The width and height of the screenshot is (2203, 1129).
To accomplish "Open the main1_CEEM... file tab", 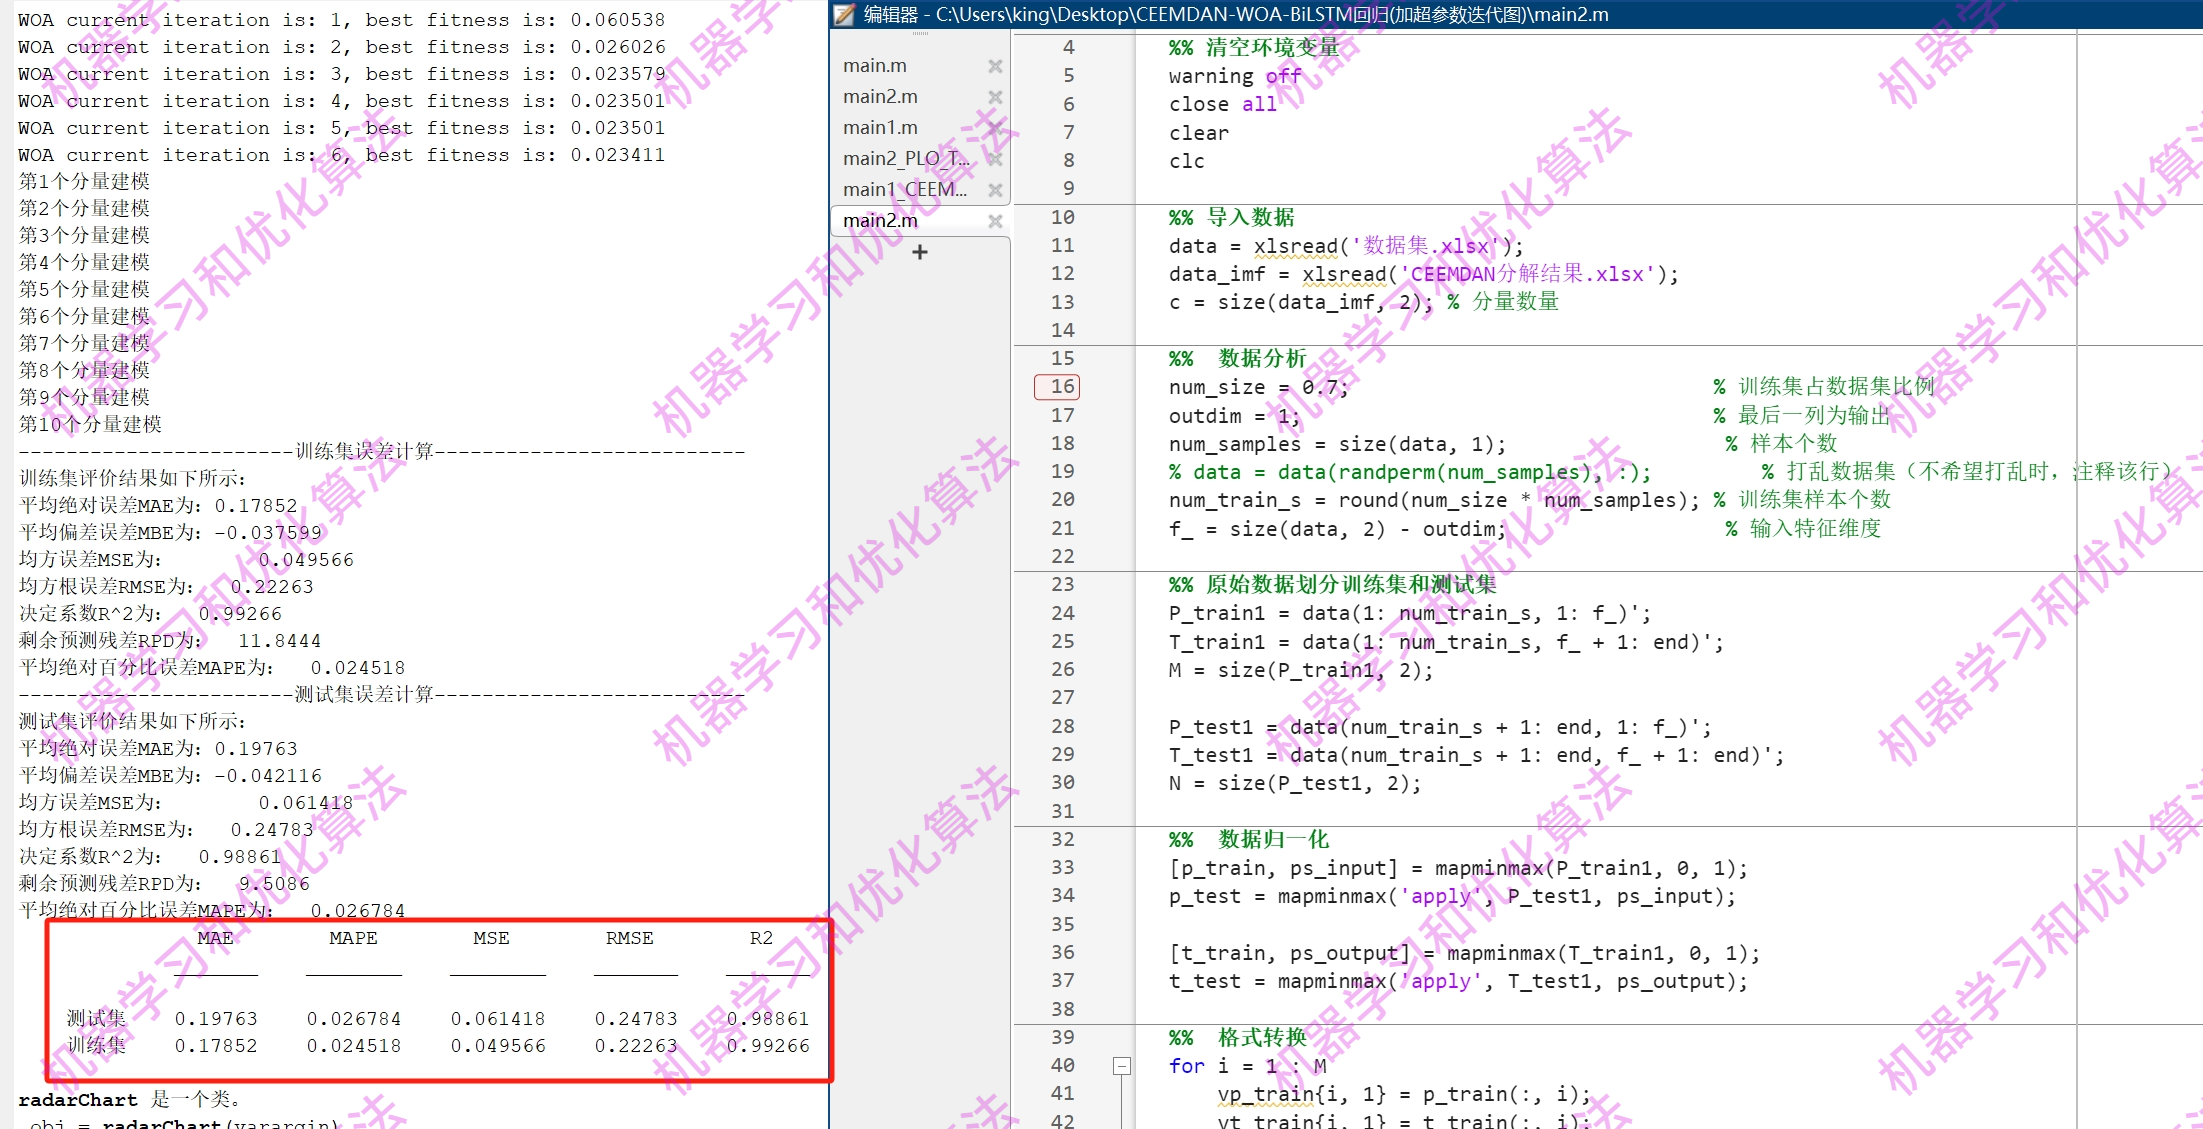I will tap(904, 190).
